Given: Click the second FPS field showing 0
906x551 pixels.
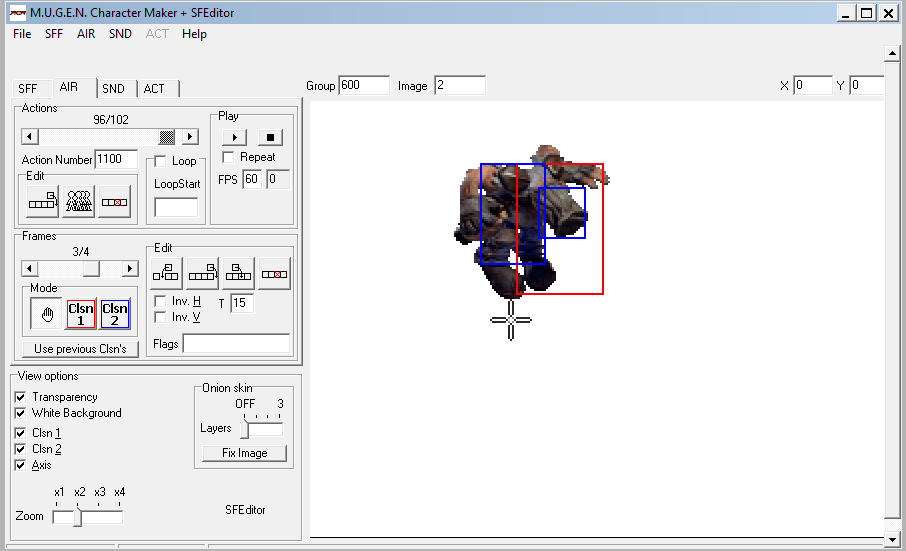Looking at the screenshot, I should coord(277,179).
